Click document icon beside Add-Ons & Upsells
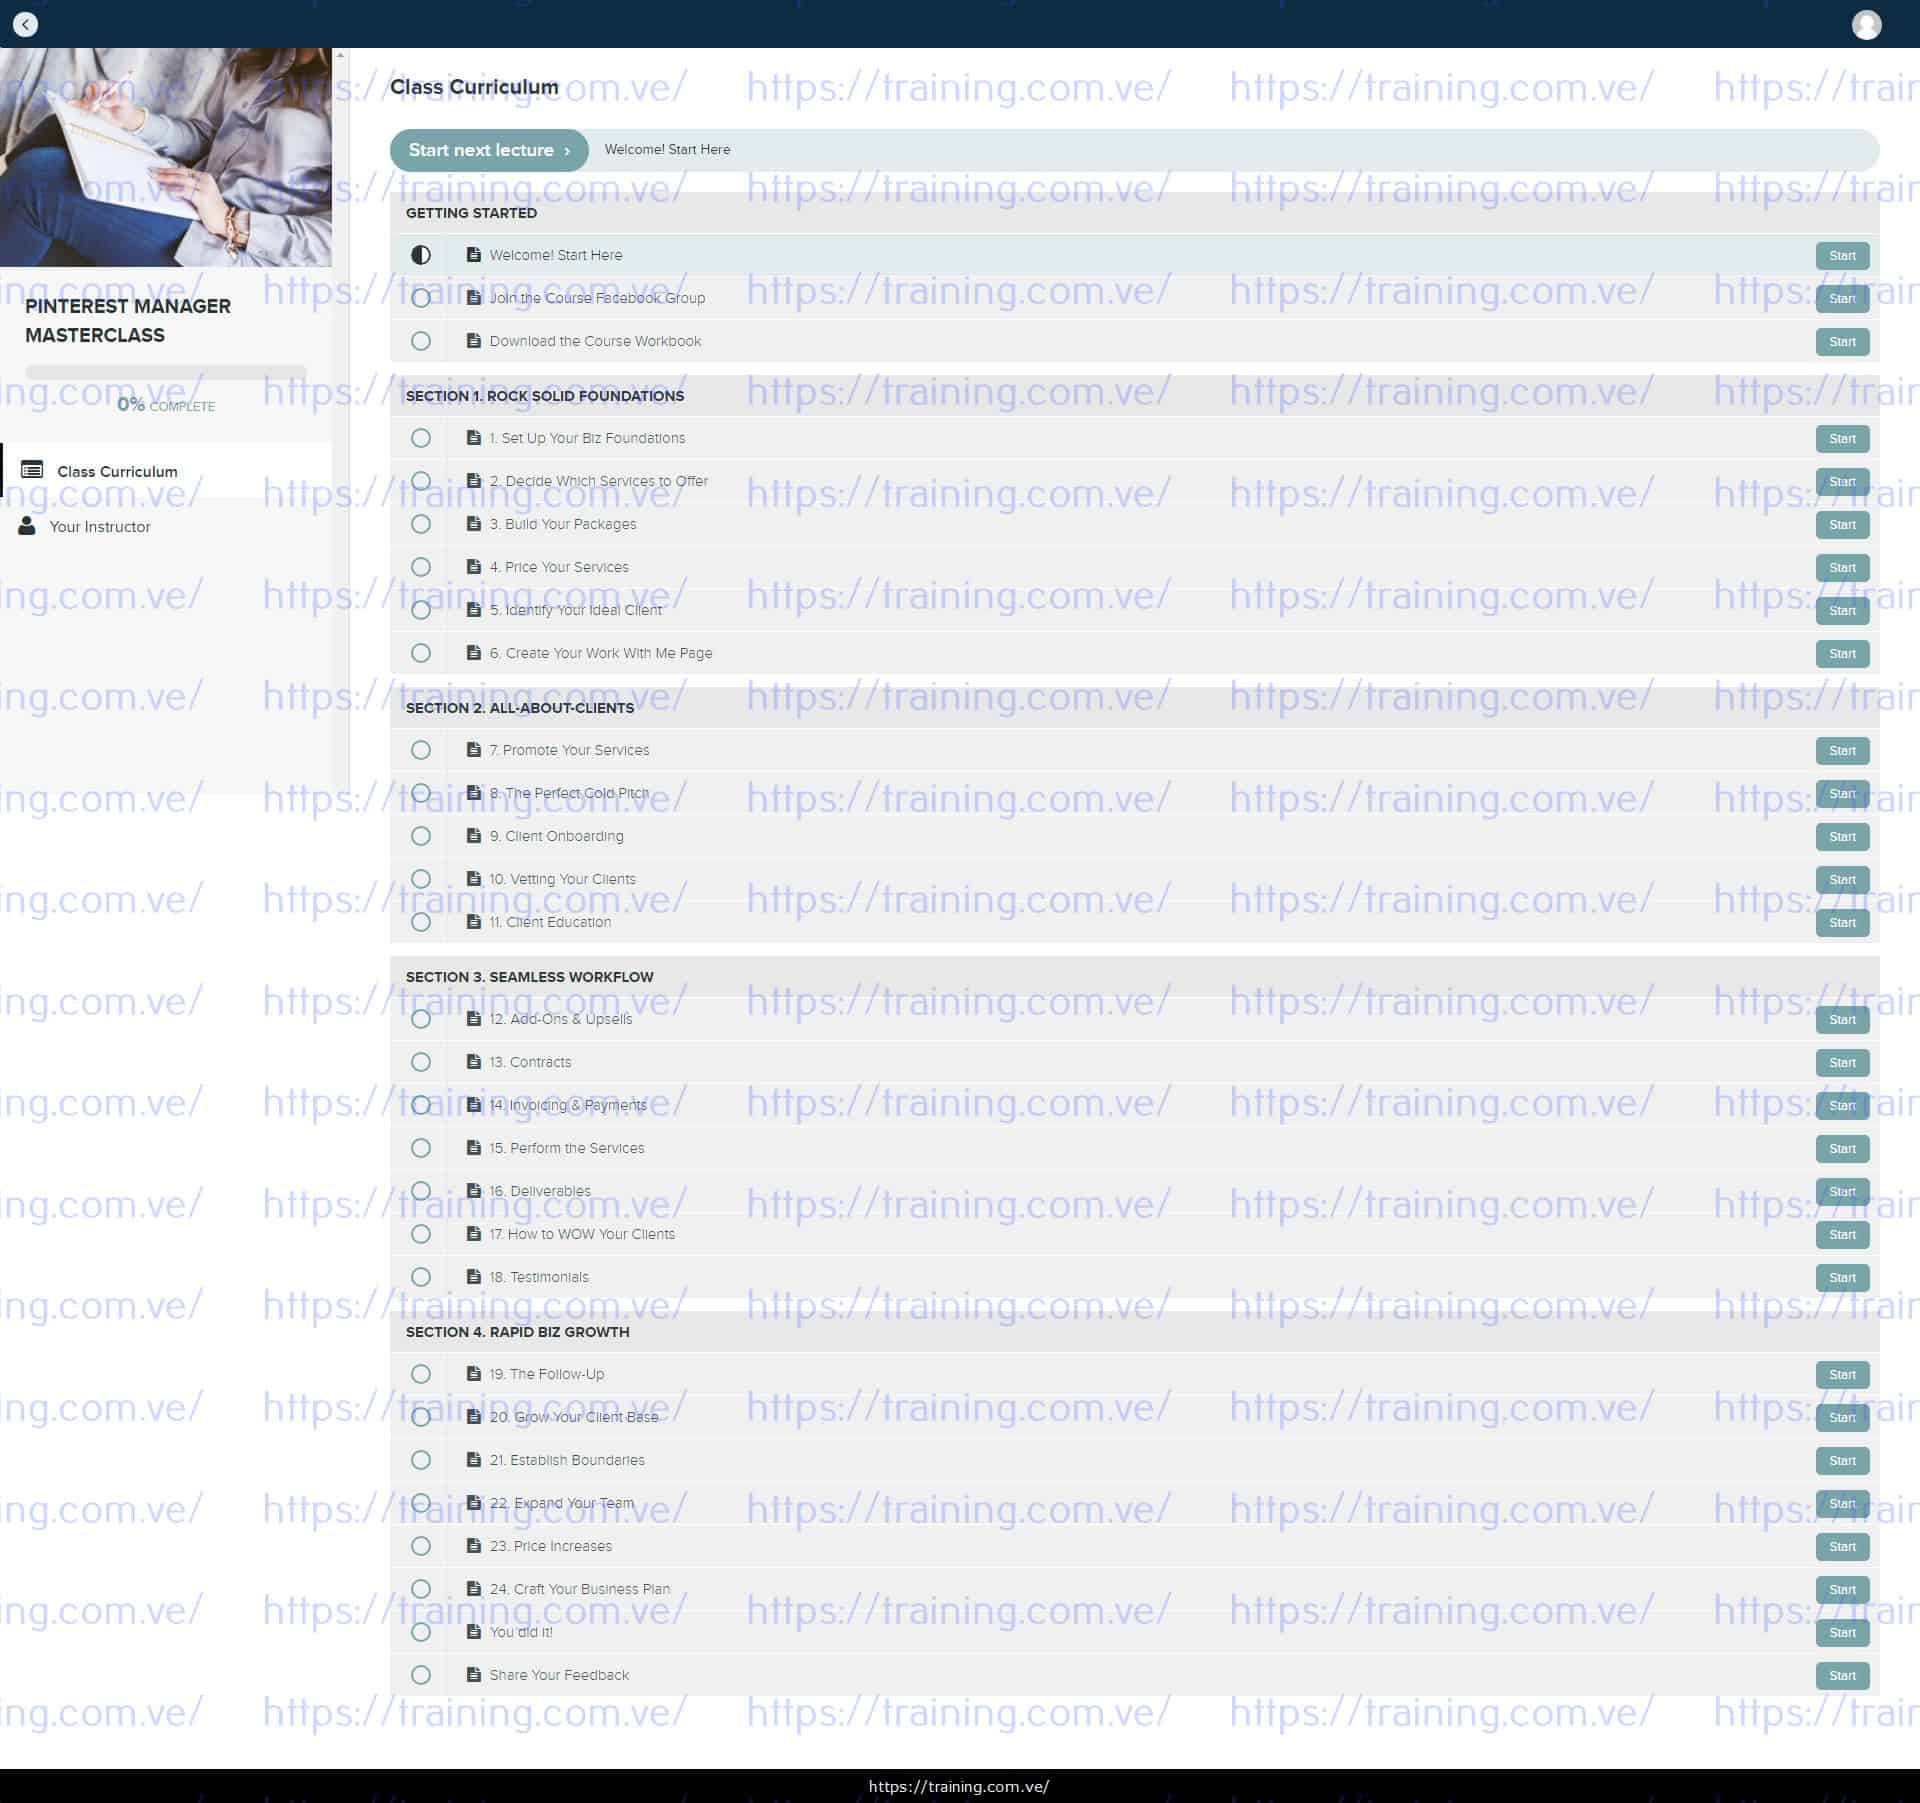1920x1803 pixels. pyautogui.click(x=474, y=1019)
